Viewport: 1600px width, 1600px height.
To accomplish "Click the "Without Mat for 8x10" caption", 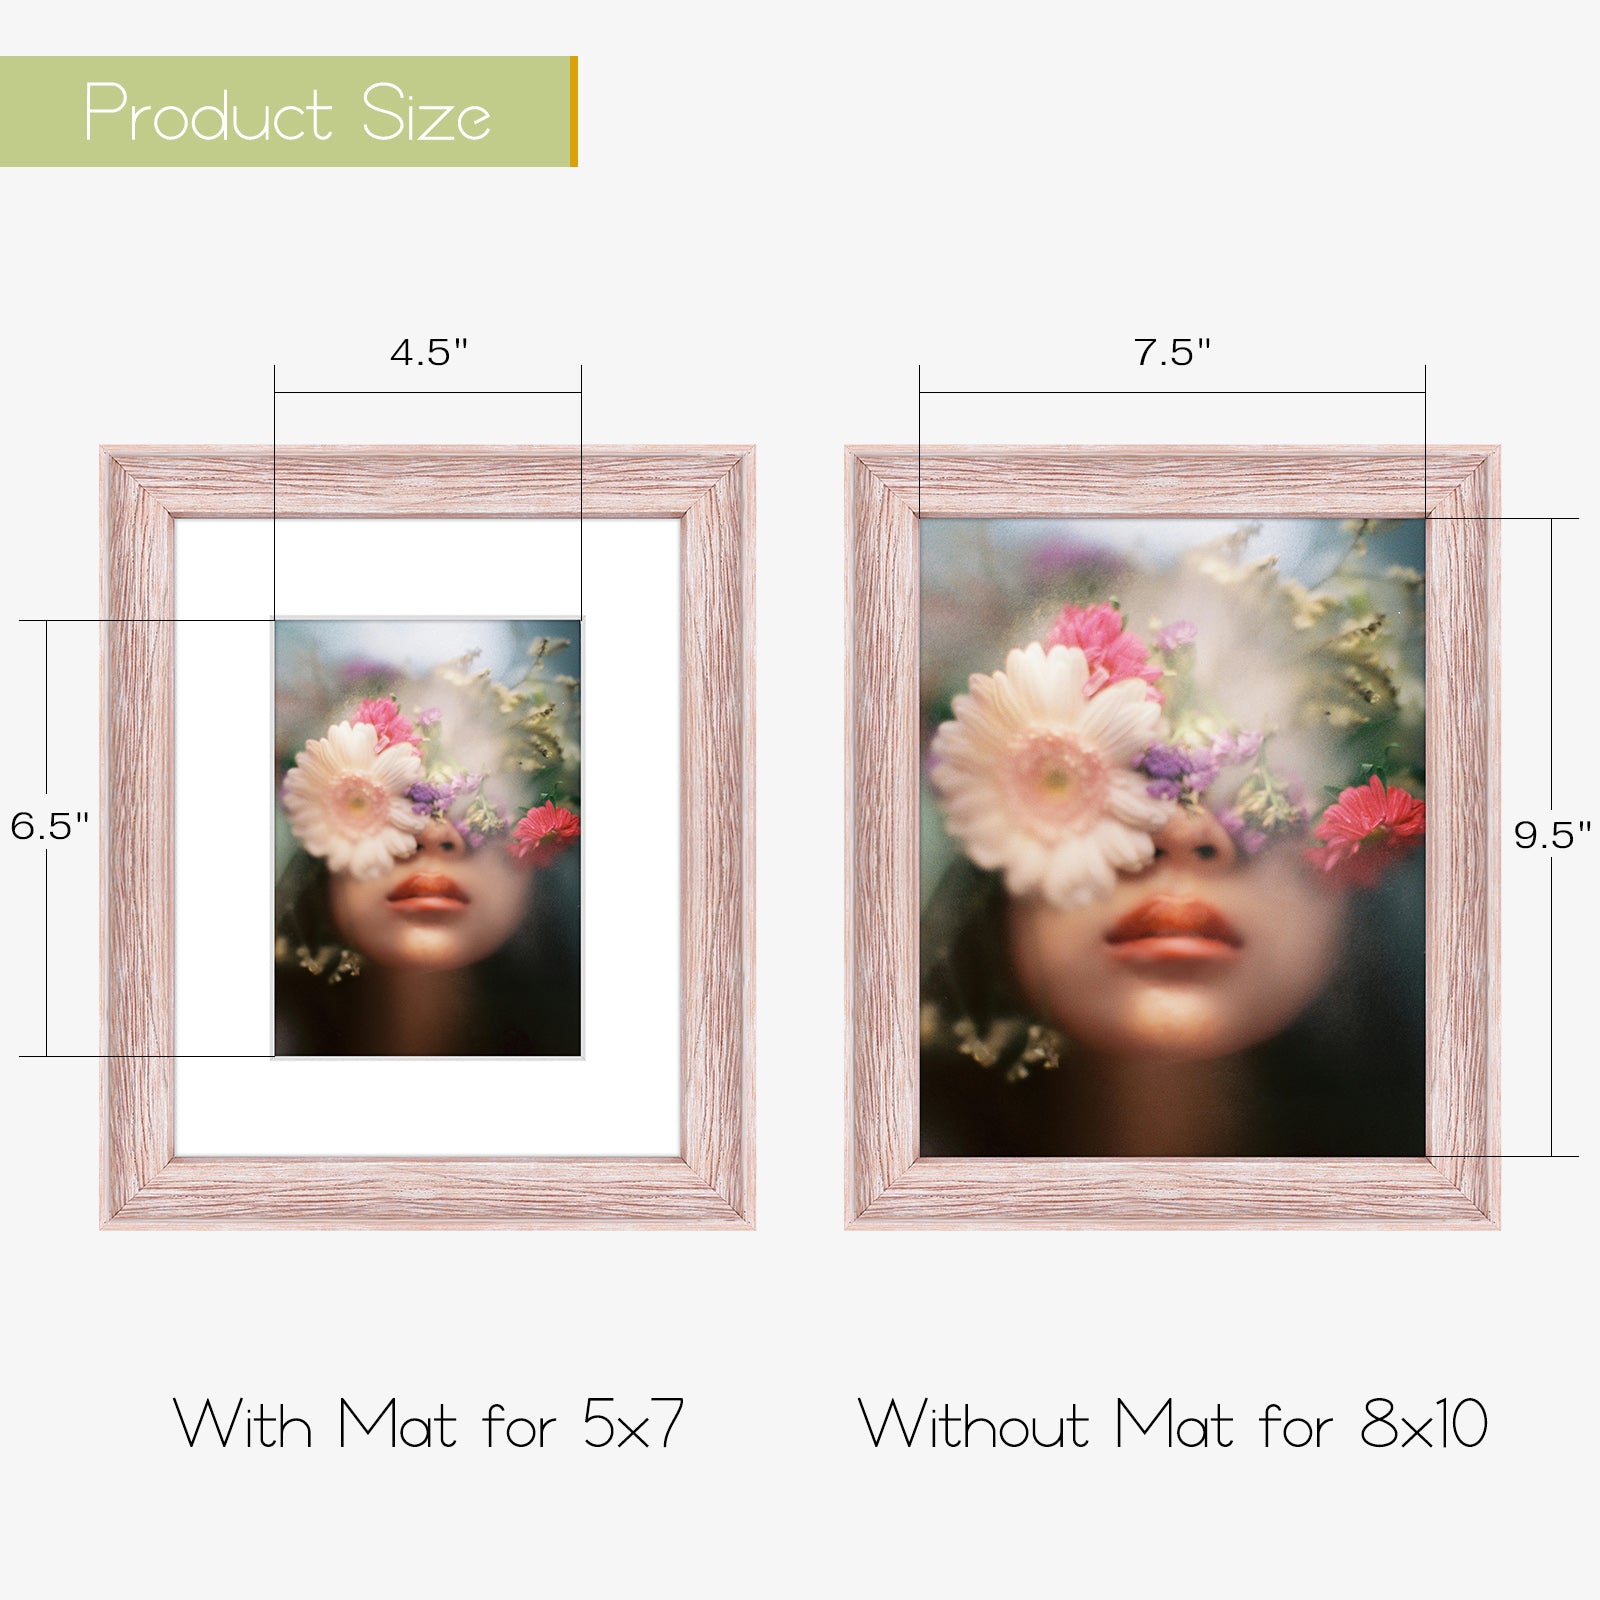I will [x=1173, y=1424].
